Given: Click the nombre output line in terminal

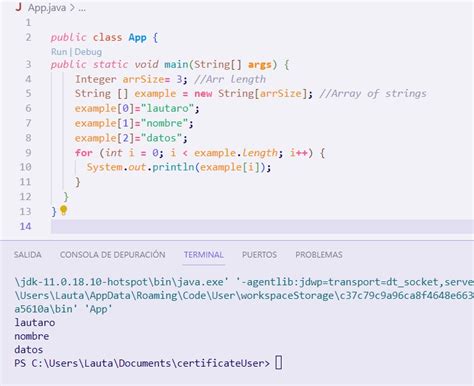Looking at the screenshot, I should 32,336.
